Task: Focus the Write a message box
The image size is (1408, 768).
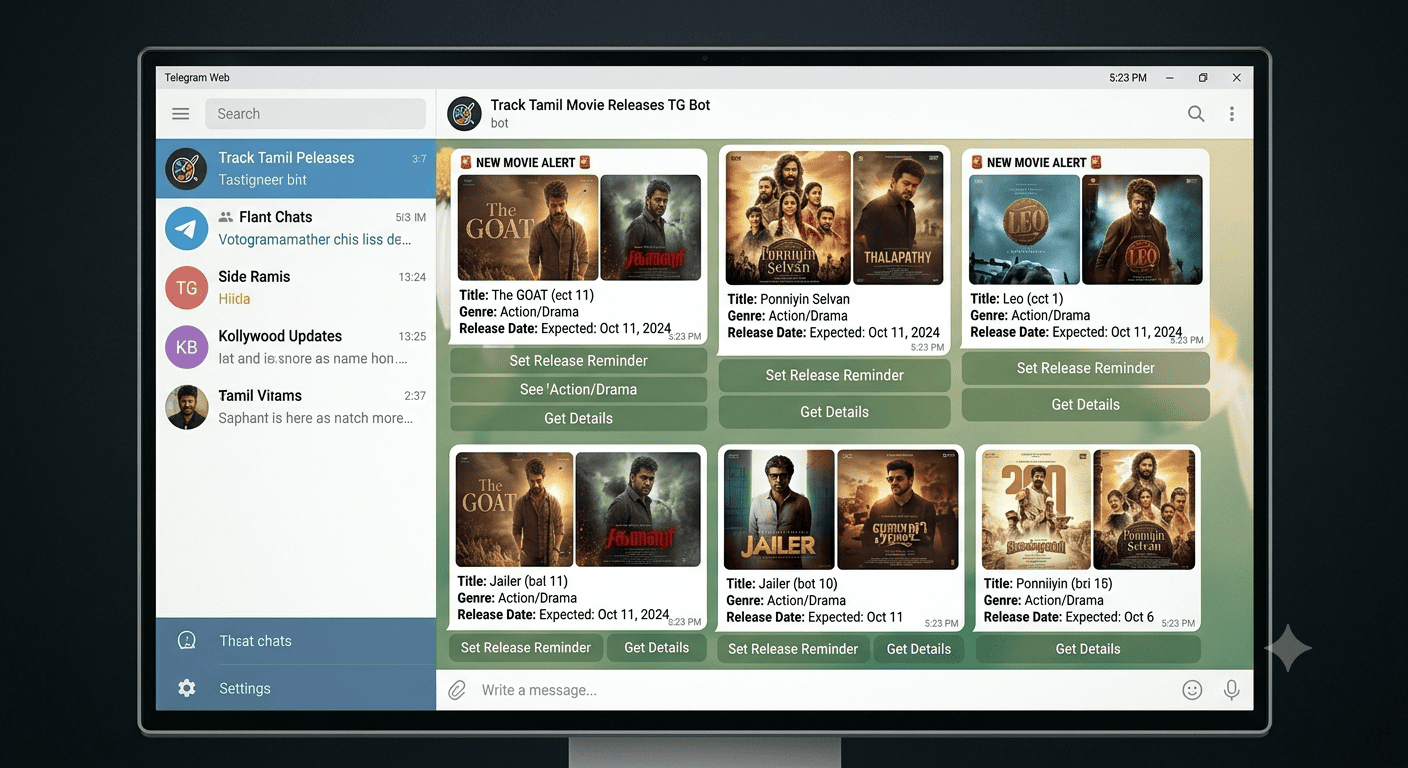Action: coord(825,690)
